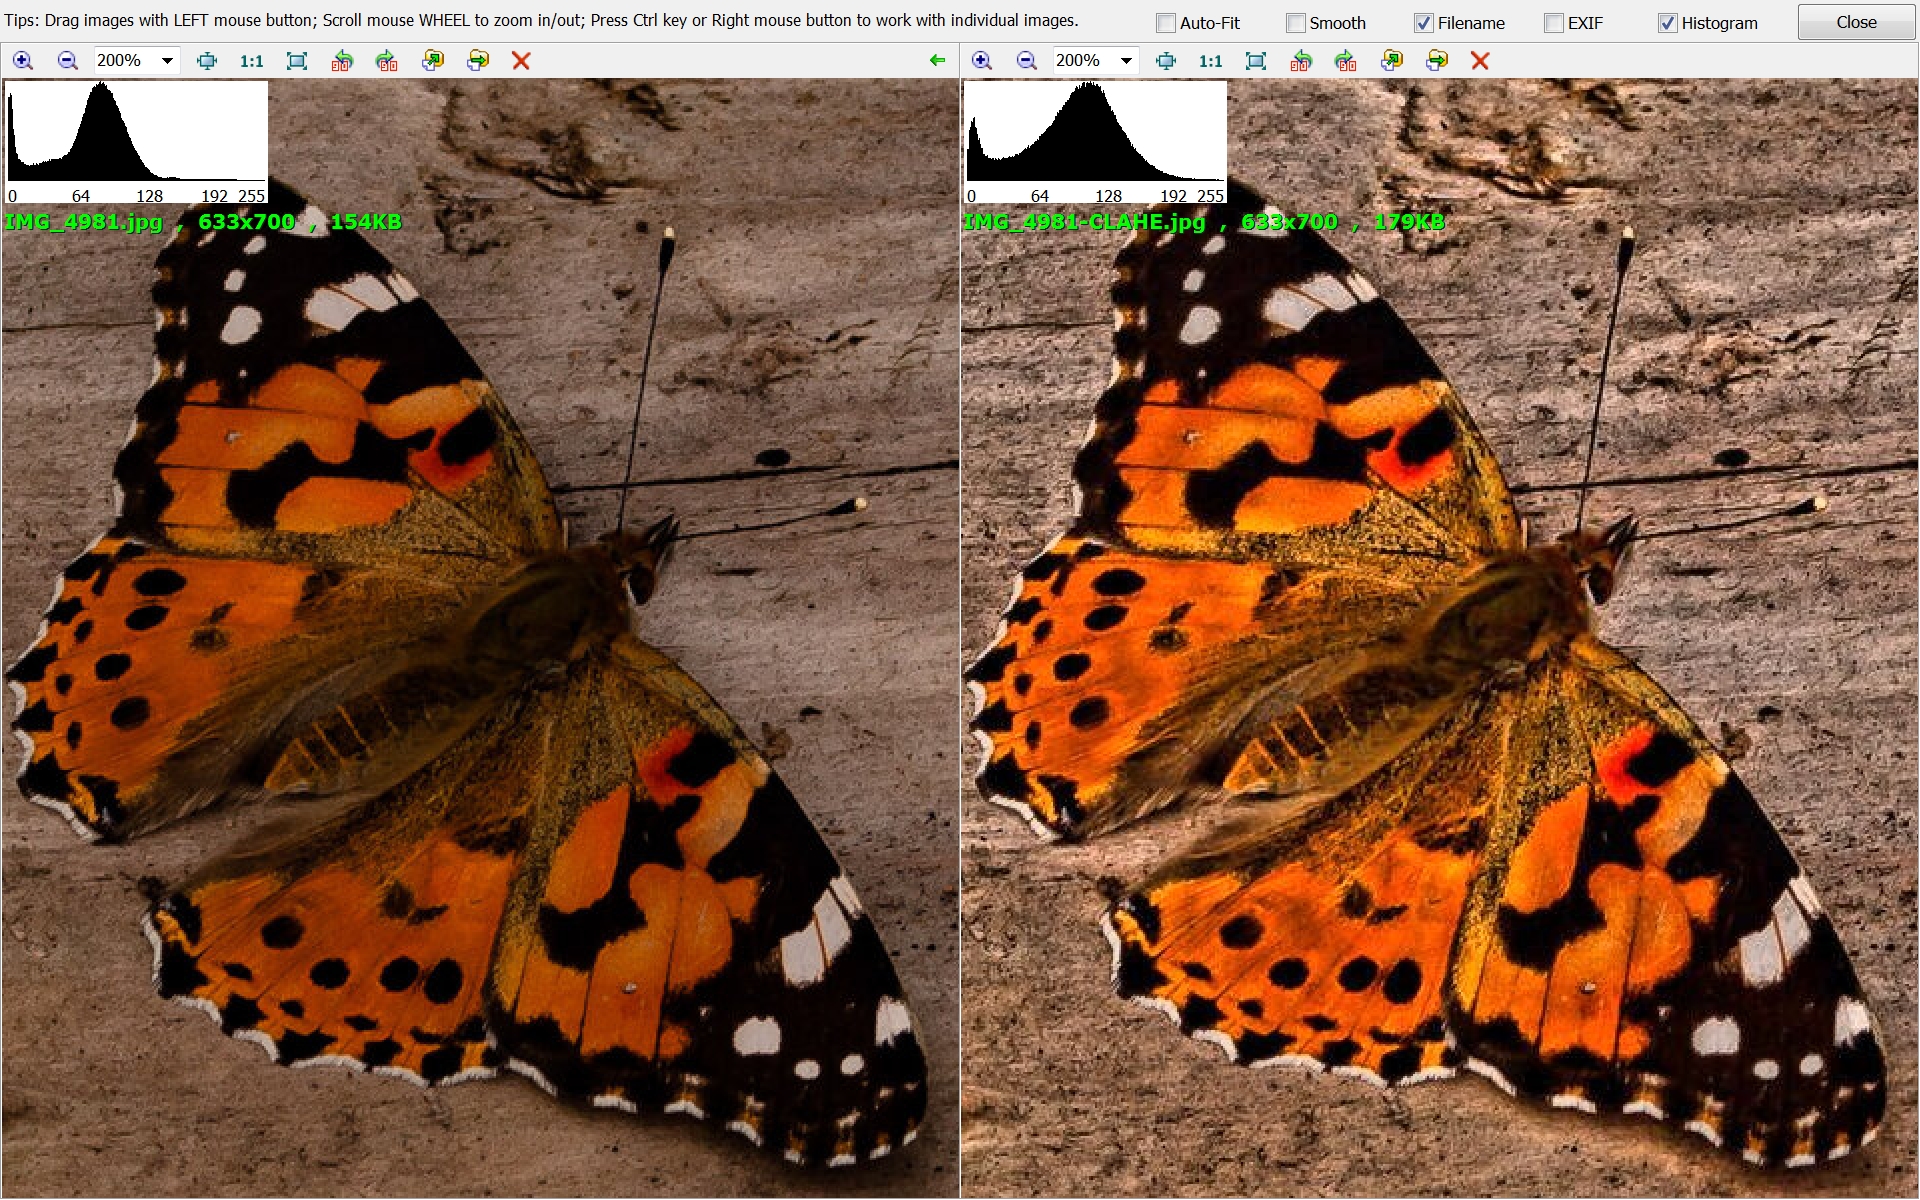1920x1200 pixels.
Task: Click the Close button
Action: (x=1856, y=22)
